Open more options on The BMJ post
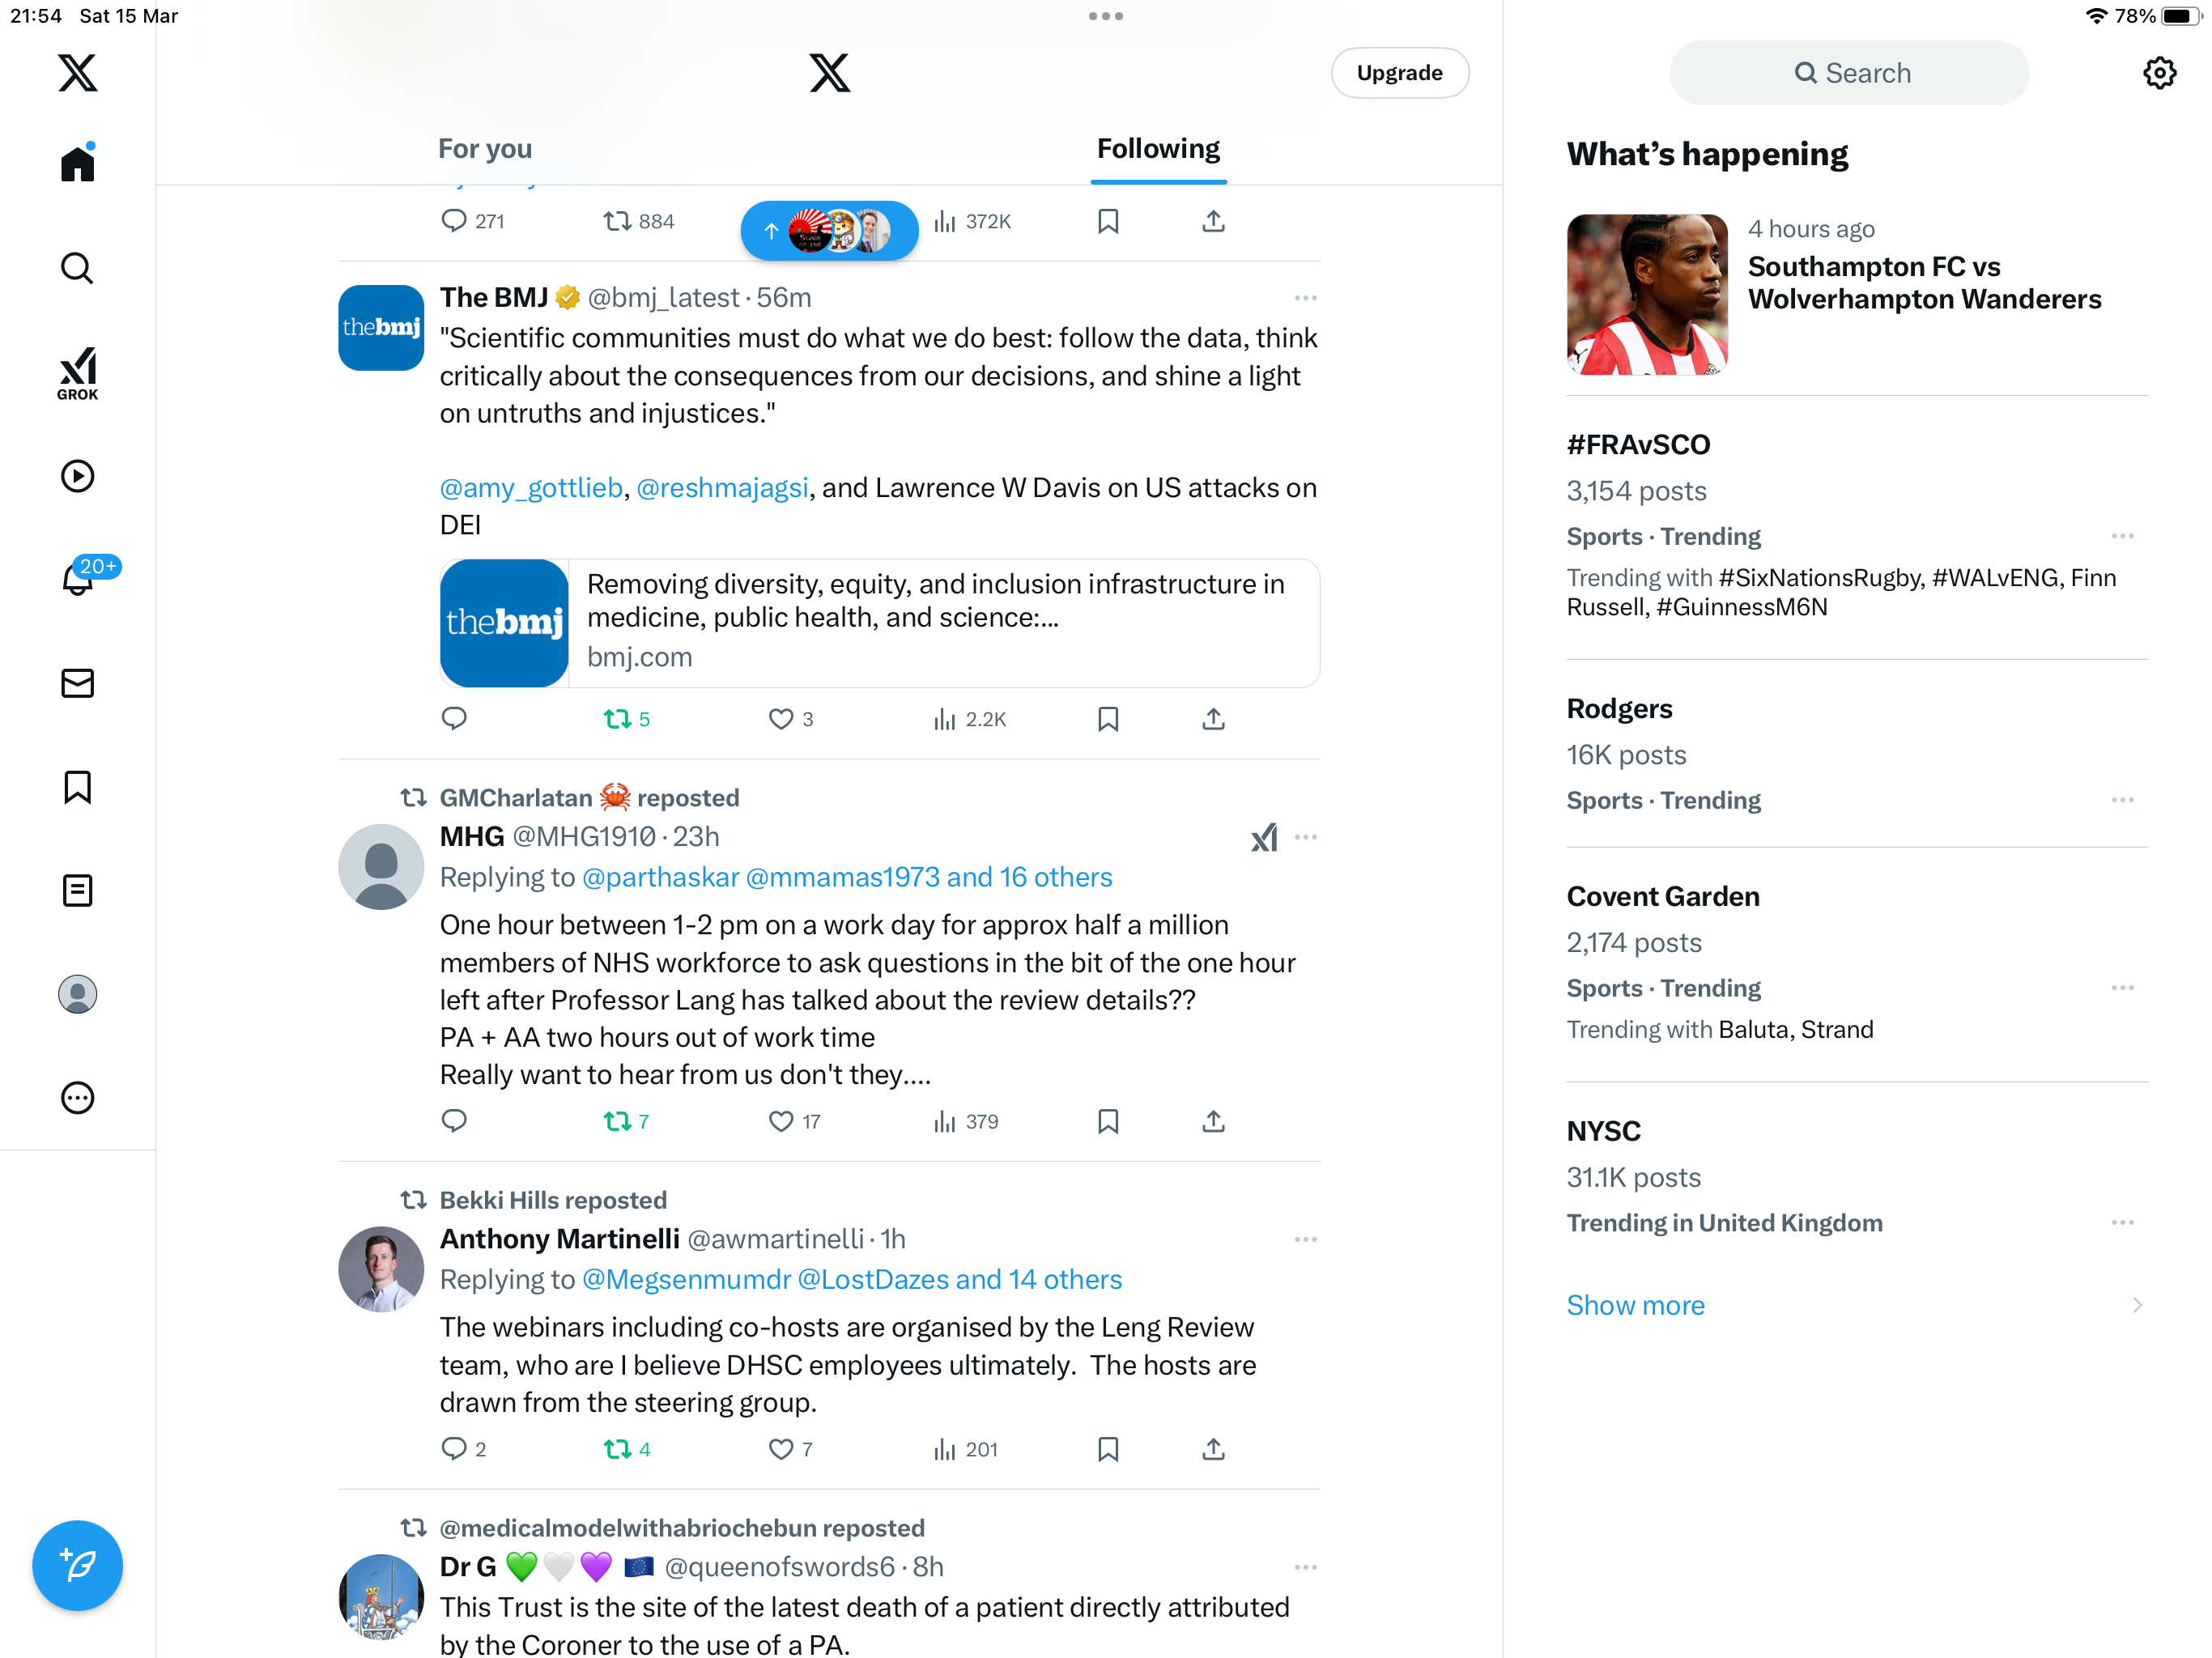This screenshot has width=2212, height=1658. pyautogui.click(x=1305, y=298)
